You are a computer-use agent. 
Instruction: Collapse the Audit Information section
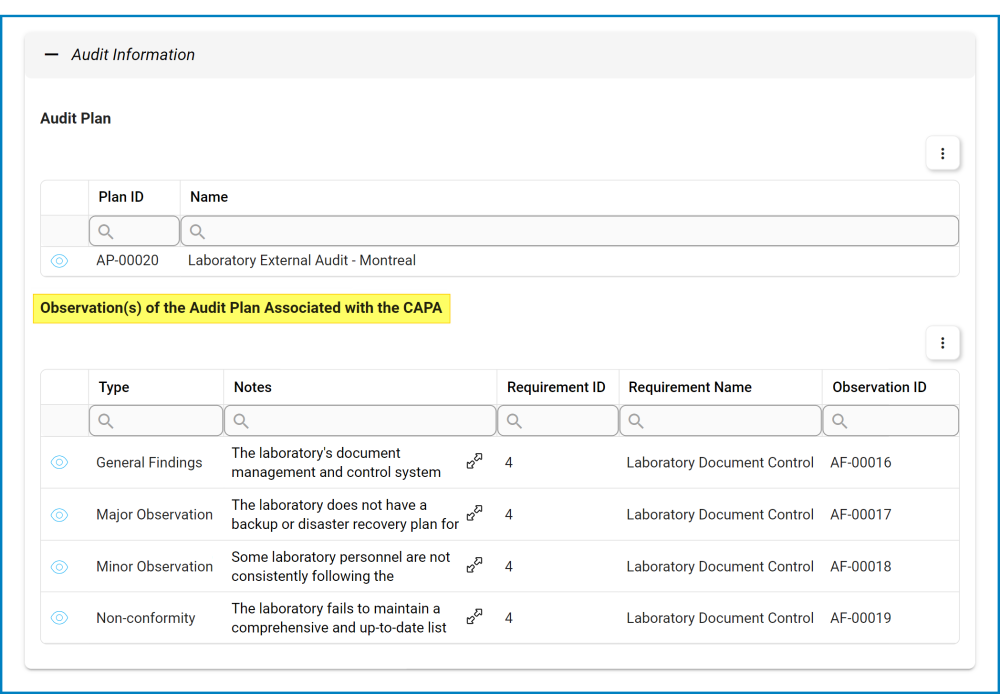pos(51,54)
